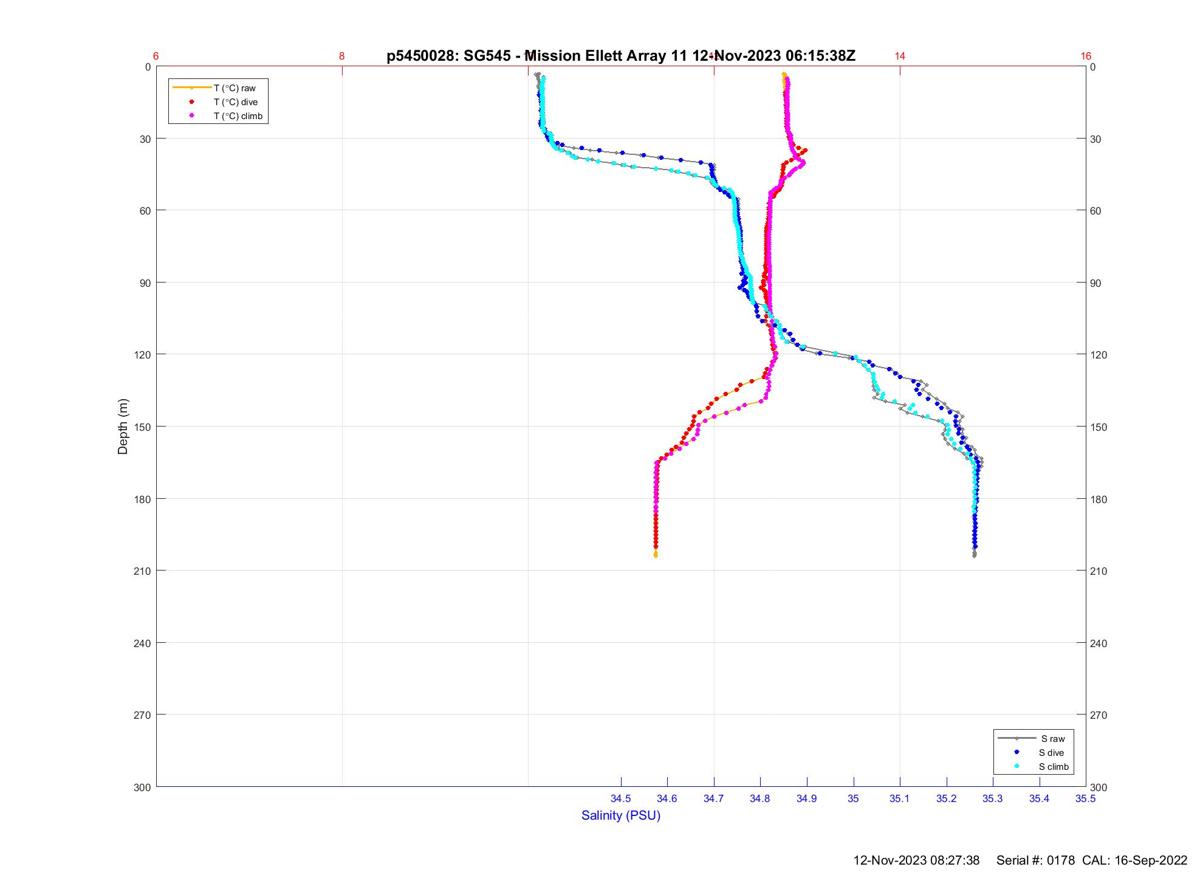
Task: Click salinity tick label 34.5
Action: pos(621,798)
